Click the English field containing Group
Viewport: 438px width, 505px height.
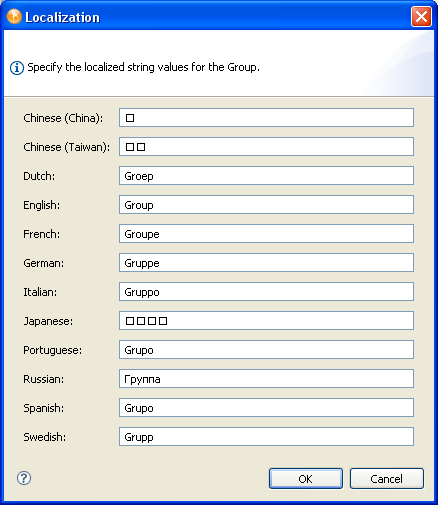click(266, 204)
